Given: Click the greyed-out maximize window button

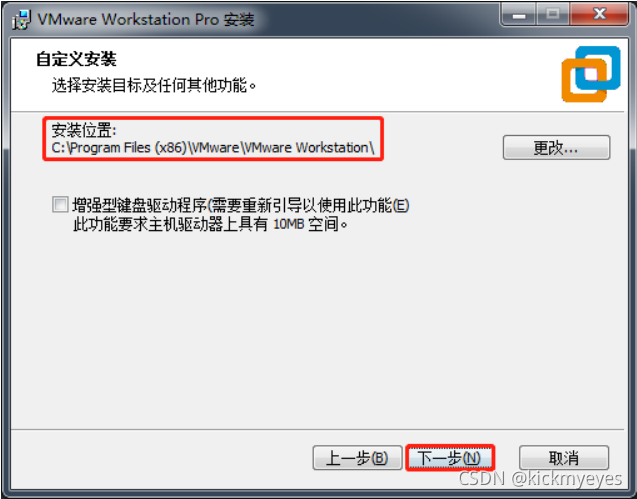Looking at the screenshot, I should tap(552, 15).
